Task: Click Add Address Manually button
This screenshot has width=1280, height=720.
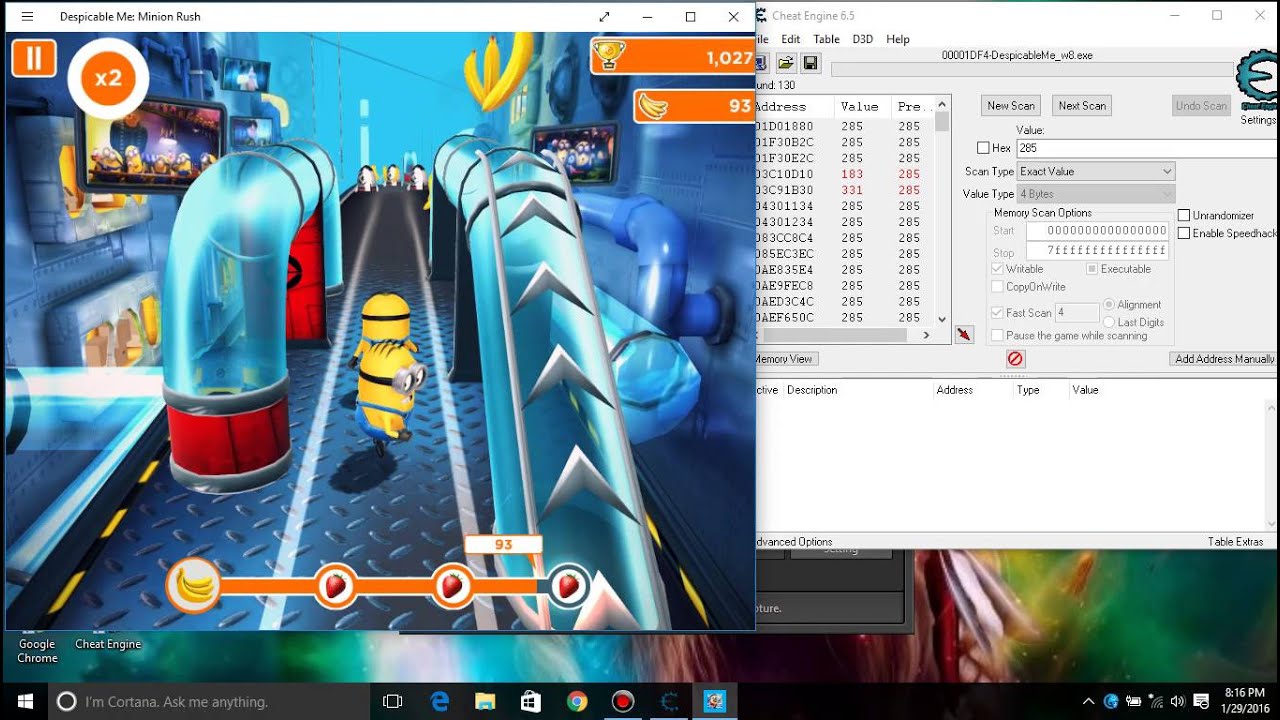Action: pyautogui.click(x=1224, y=359)
